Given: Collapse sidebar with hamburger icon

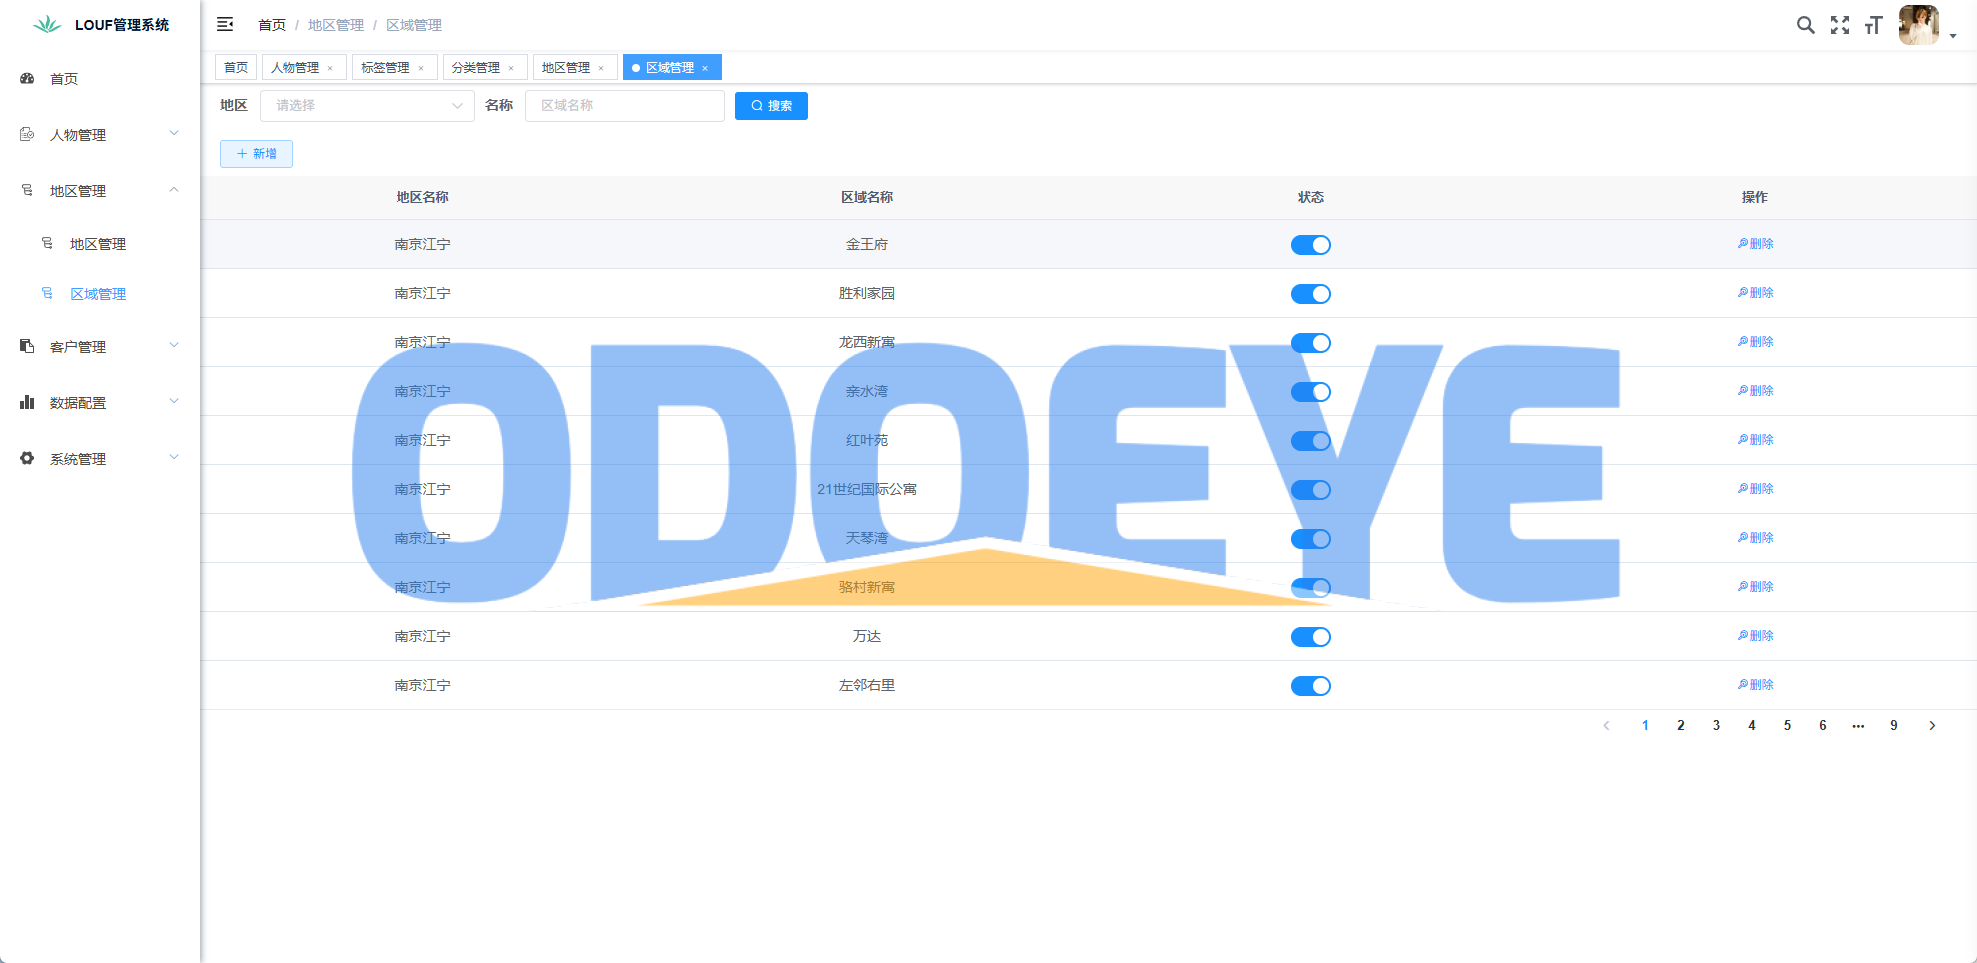Looking at the screenshot, I should (225, 24).
